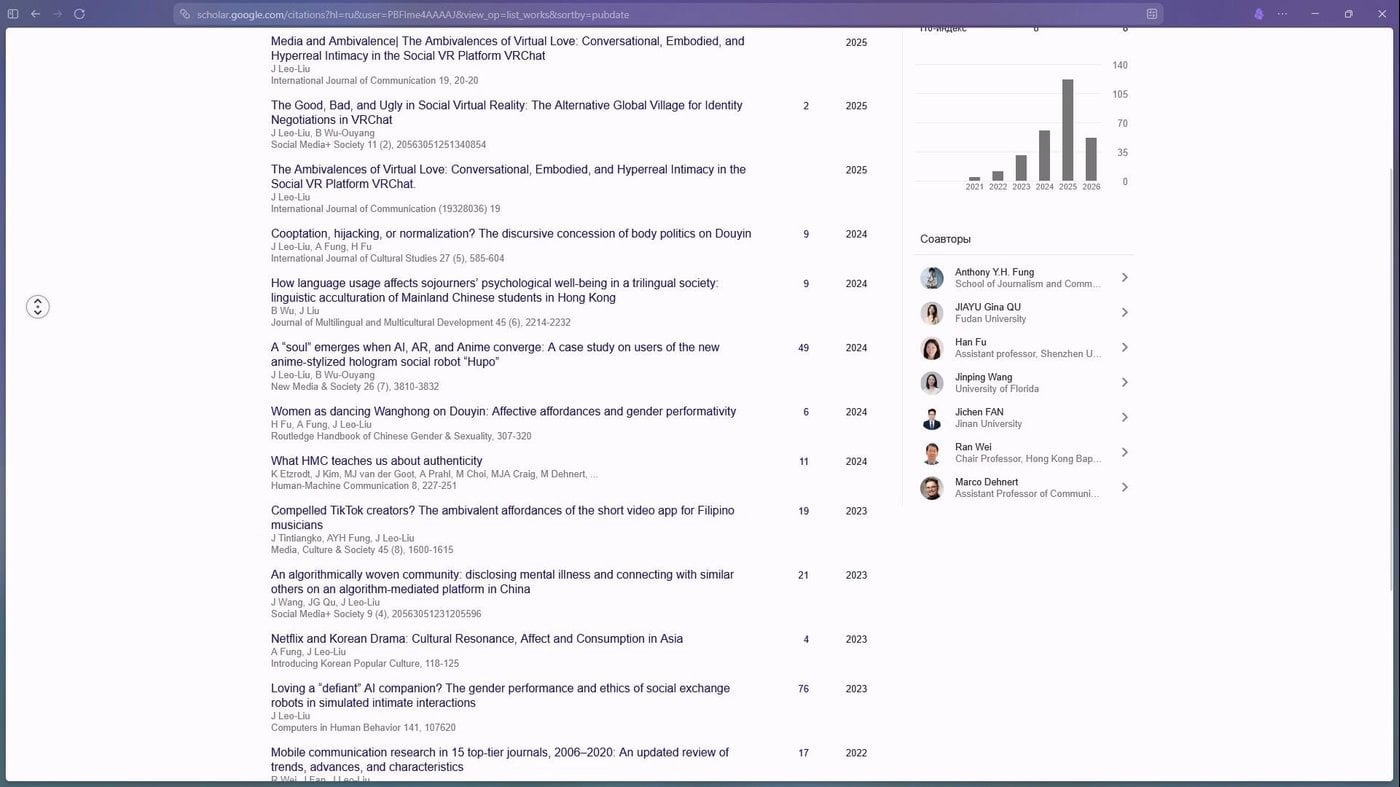Screen dimensions: 1400x787
Task: Expand the Marco Dehnert coauthor chevron
Action: 1125,488
